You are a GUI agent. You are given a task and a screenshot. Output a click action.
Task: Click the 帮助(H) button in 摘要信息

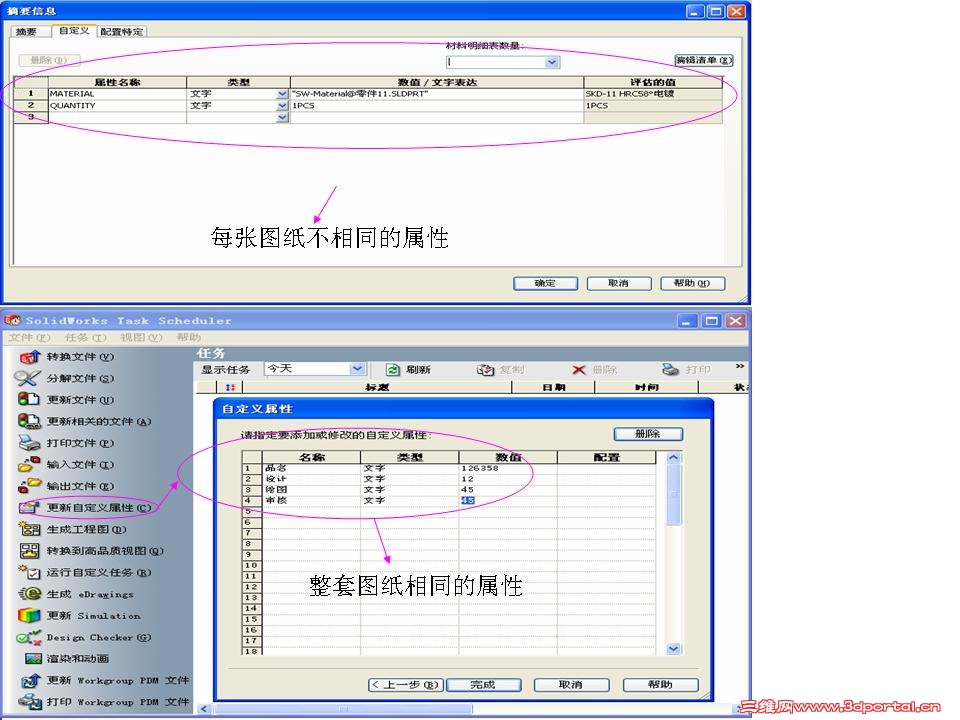[692, 283]
